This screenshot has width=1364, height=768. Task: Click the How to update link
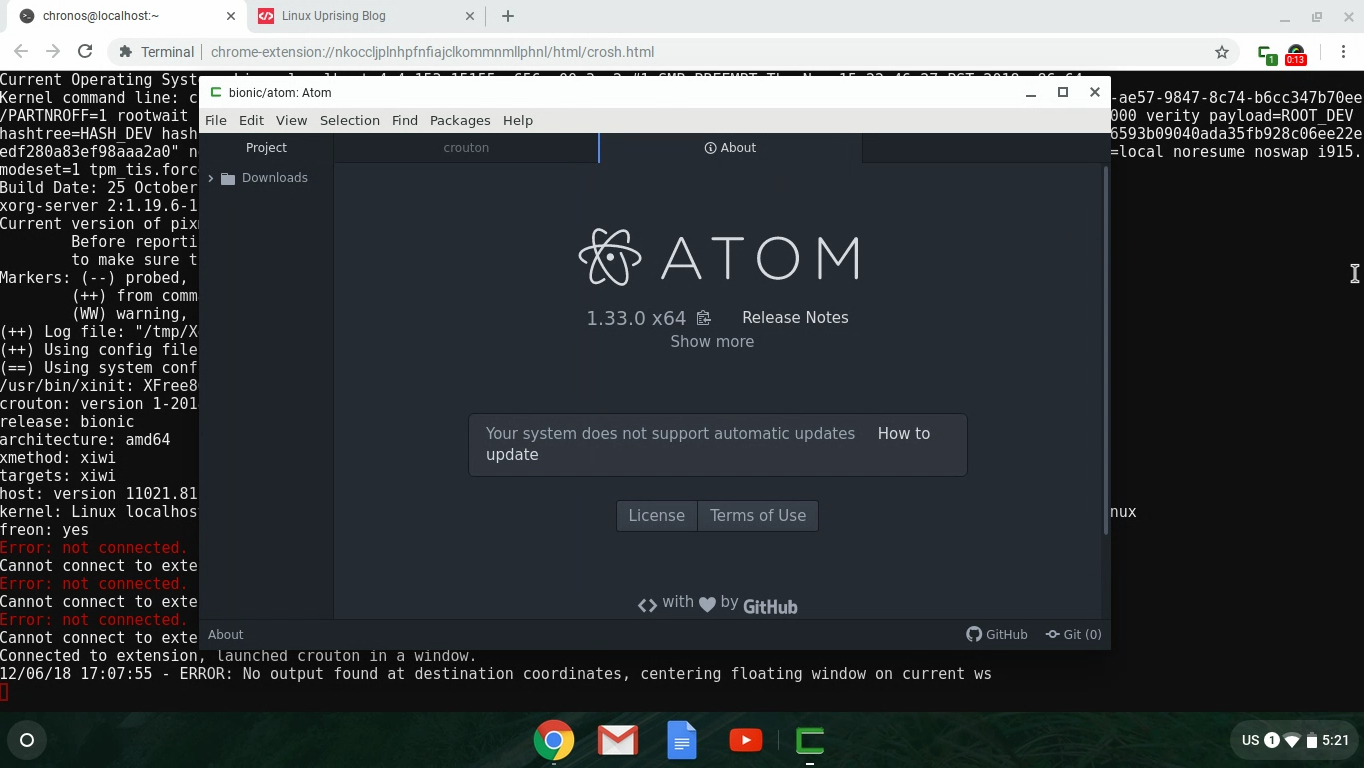click(x=903, y=433)
